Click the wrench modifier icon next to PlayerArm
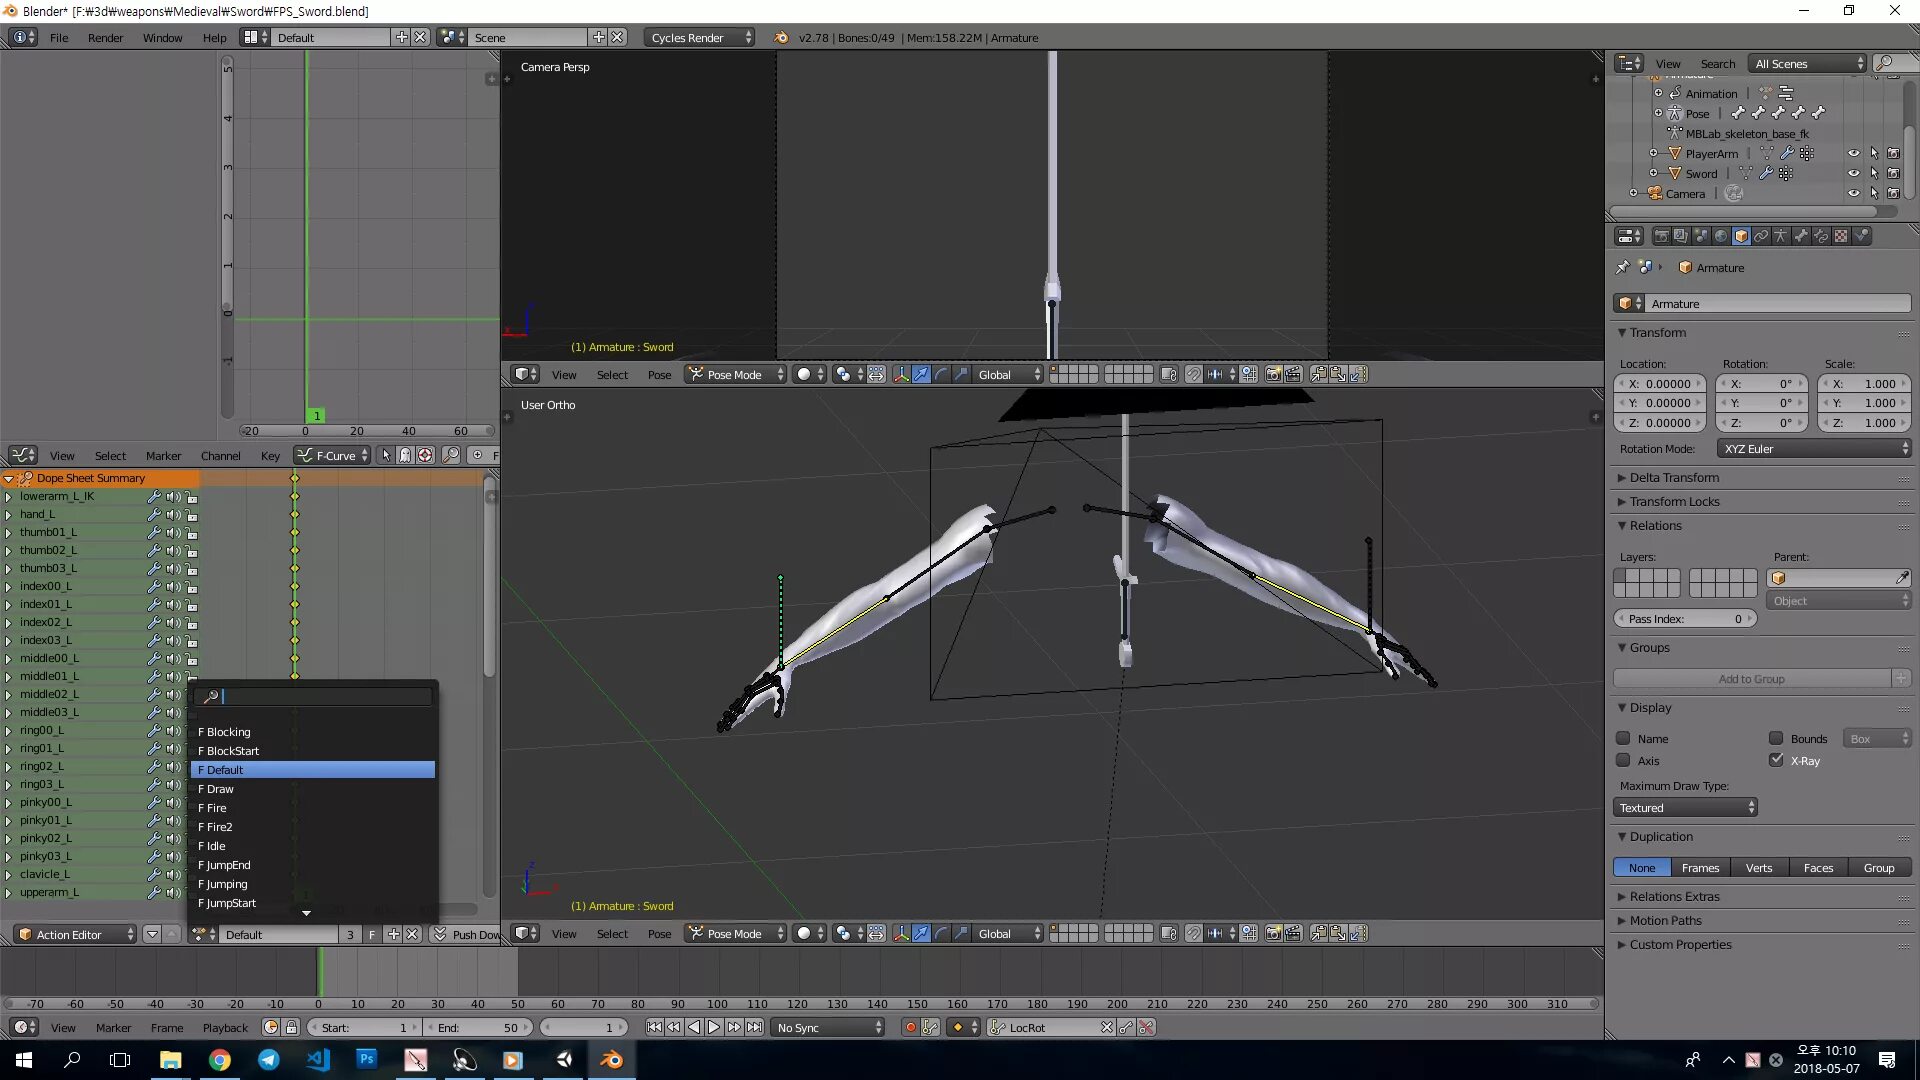 click(x=1787, y=153)
